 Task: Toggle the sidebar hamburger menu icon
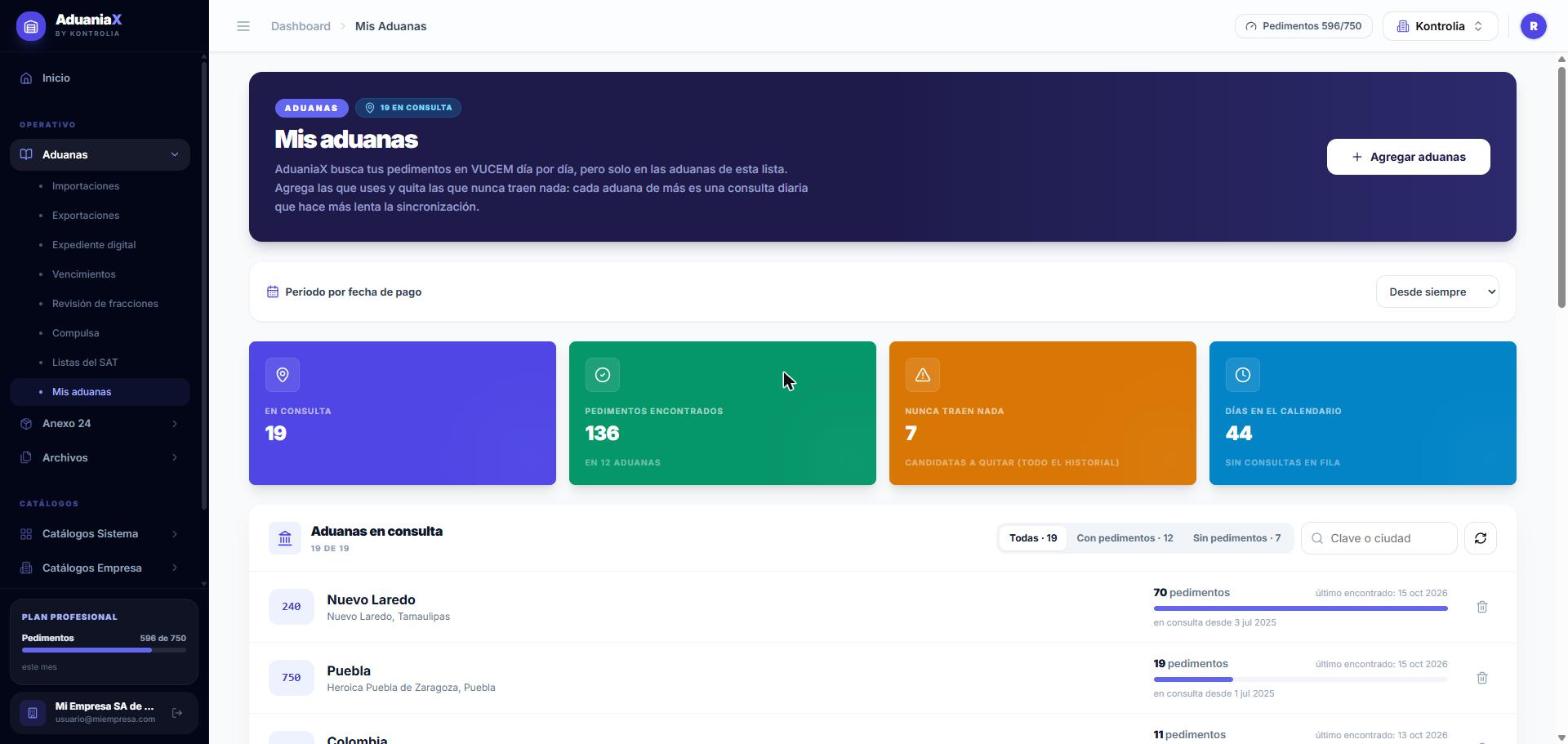243,26
